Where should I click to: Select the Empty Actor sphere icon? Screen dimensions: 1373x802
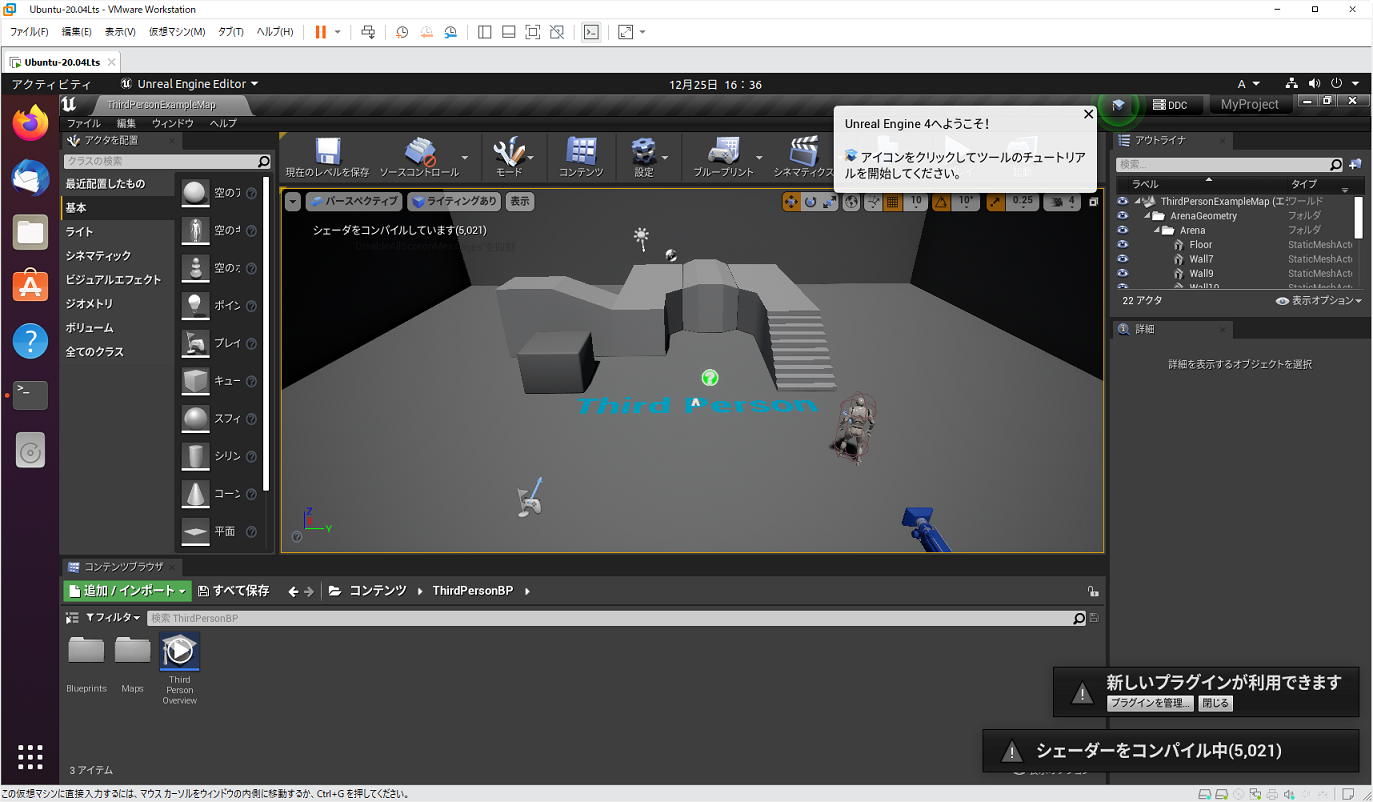195,192
